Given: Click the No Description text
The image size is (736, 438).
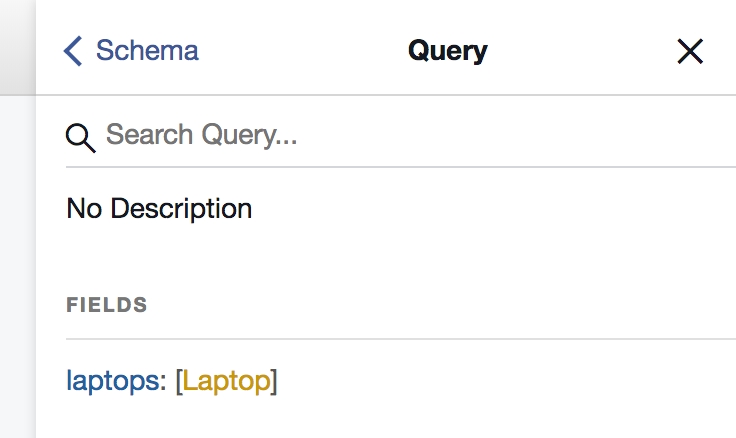Looking at the screenshot, I should [159, 209].
